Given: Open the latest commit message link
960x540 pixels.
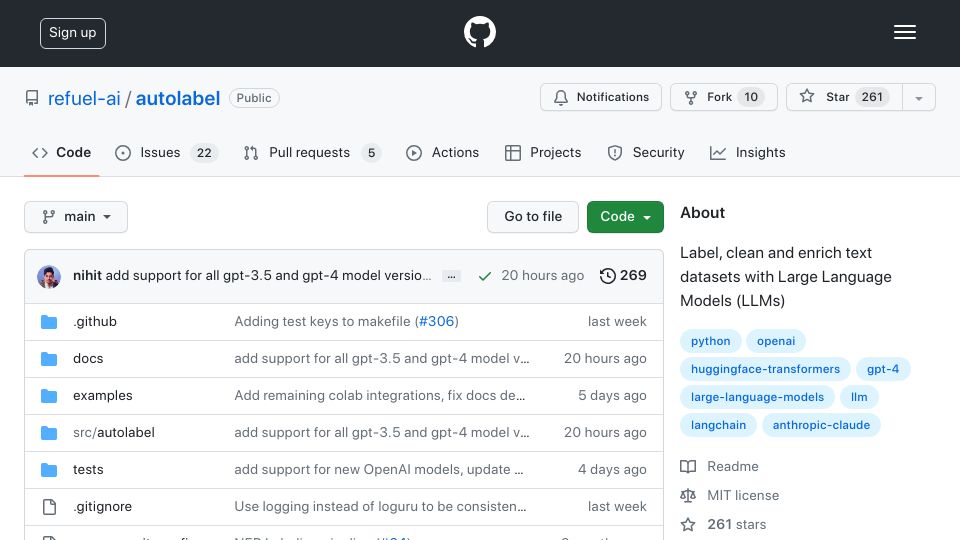Looking at the screenshot, I should pyautogui.click(x=268, y=276).
